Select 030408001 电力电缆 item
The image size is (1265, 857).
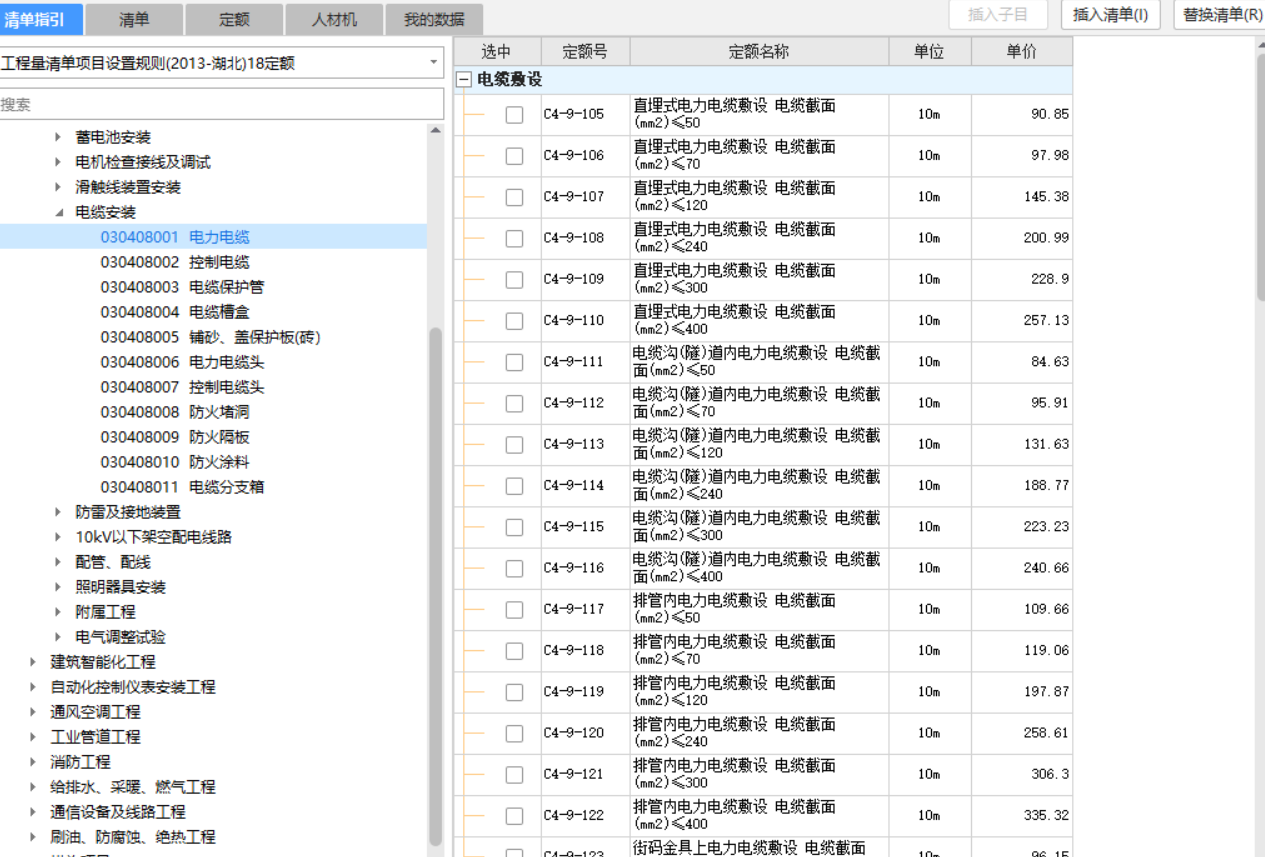point(175,238)
